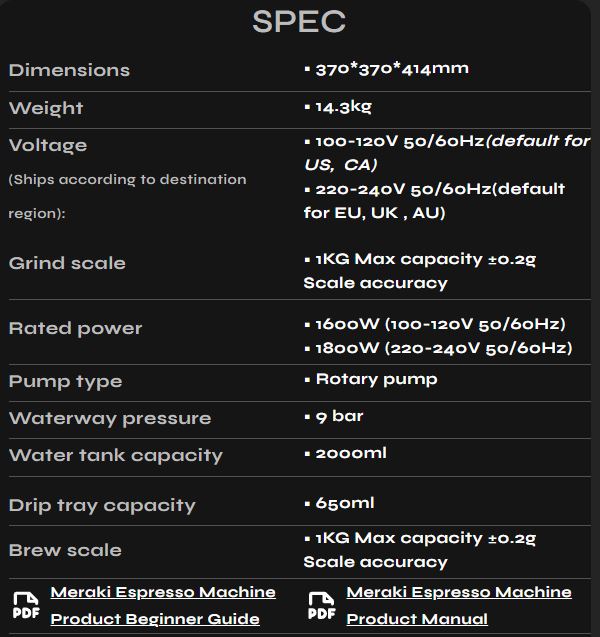
Task: Open Meraki Espresso Machine Product Manual link
Action: coord(459,605)
